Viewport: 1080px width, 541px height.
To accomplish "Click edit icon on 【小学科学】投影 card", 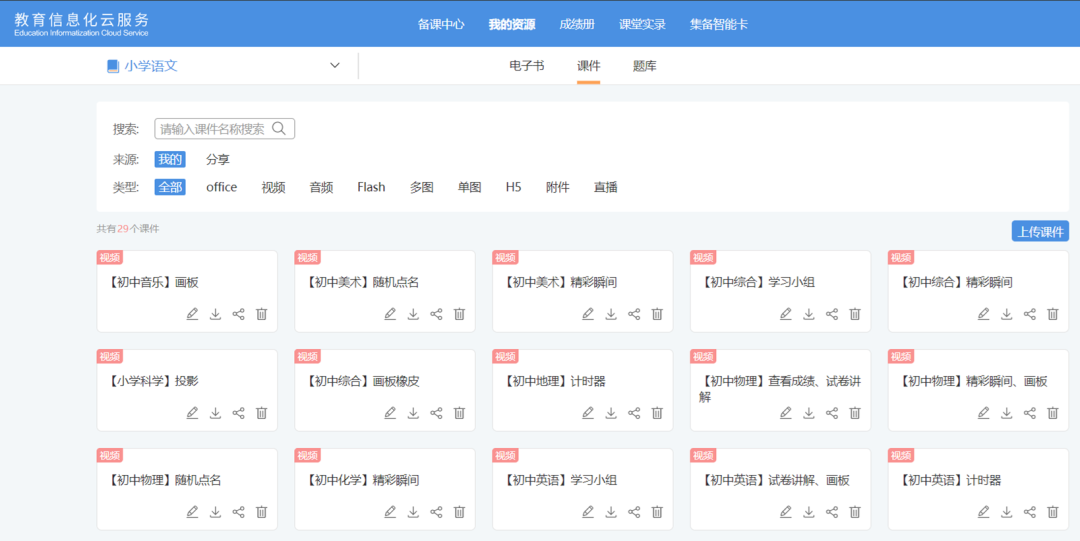I will 192,413.
